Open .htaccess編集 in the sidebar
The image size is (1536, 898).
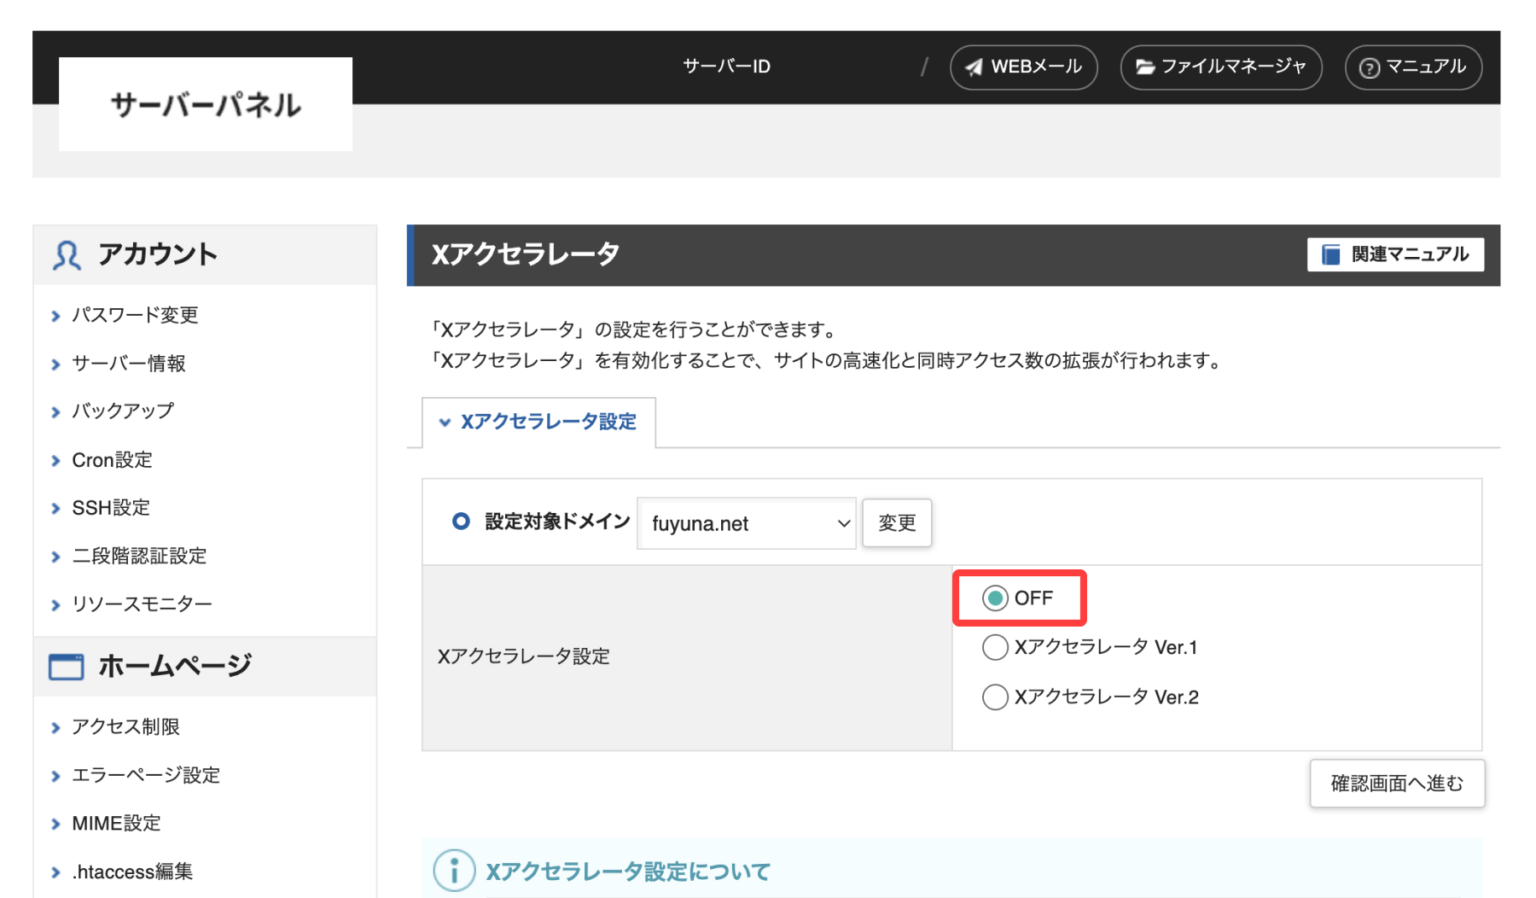pyautogui.click(x=132, y=872)
